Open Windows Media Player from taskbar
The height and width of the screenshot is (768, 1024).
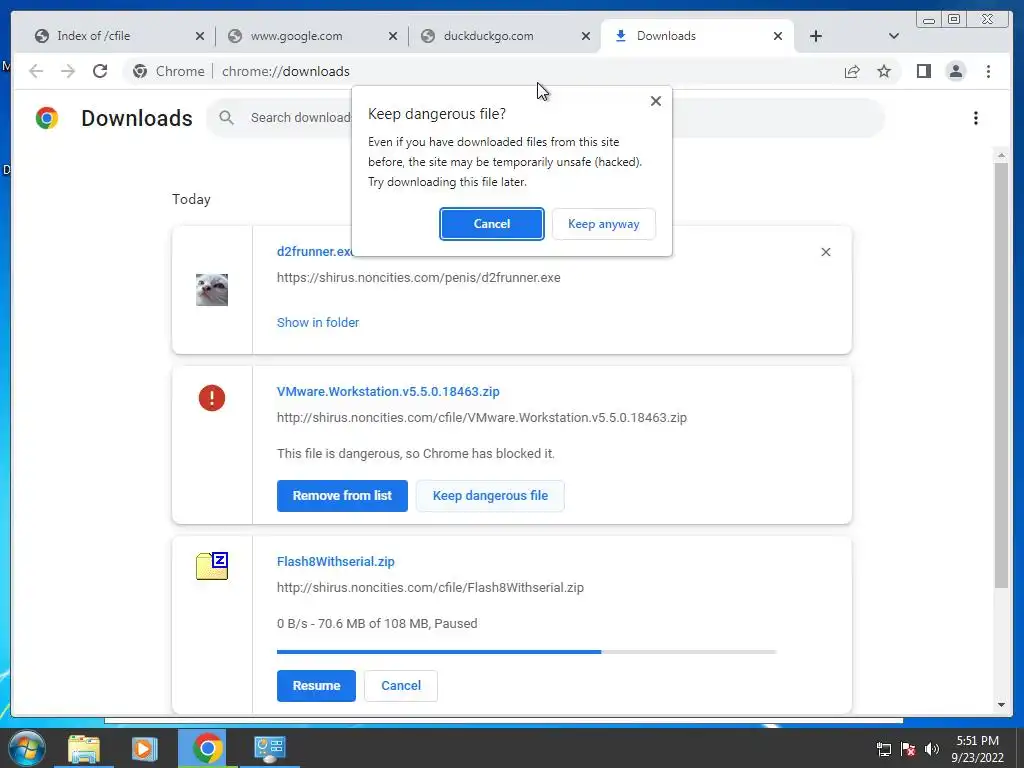[144, 748]
